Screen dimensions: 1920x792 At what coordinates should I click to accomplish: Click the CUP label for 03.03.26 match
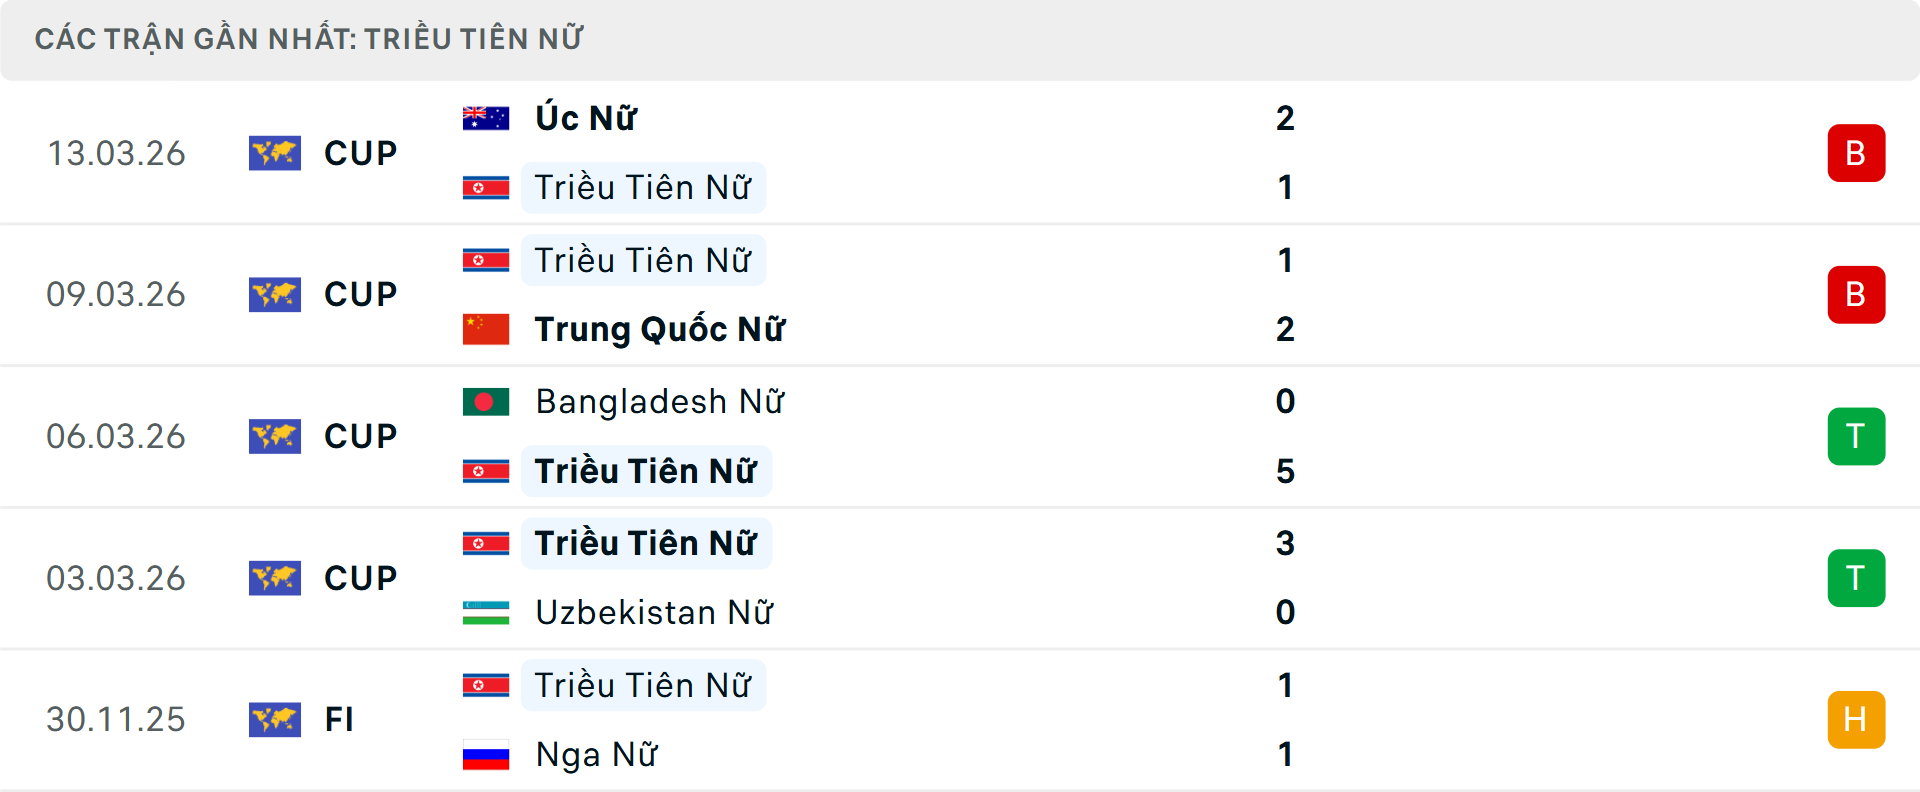[360, 578]
